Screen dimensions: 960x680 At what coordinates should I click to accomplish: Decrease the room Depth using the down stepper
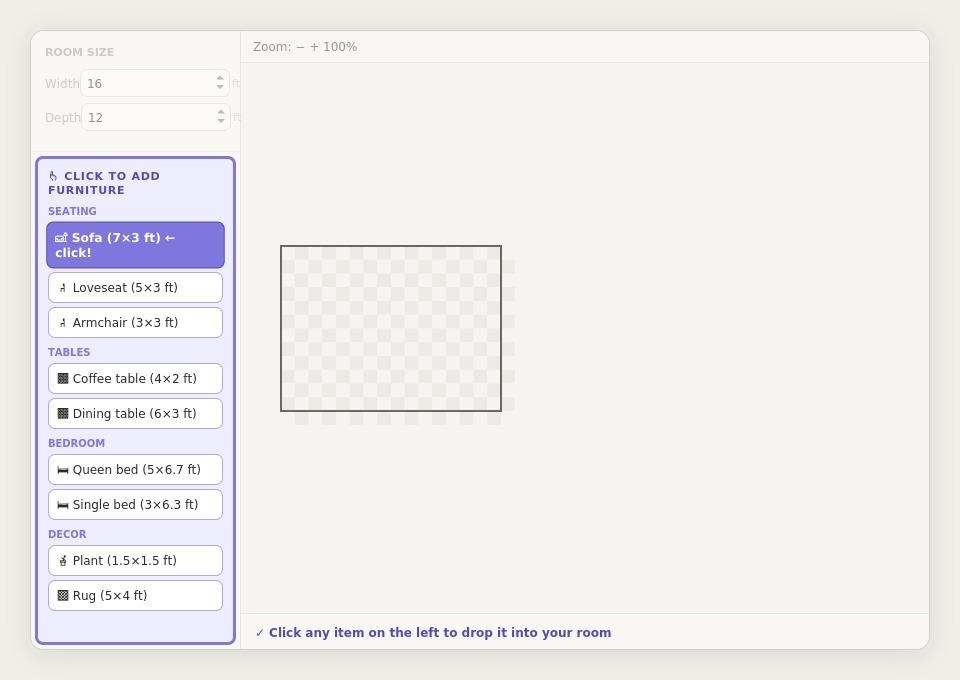tap(220, 122)
